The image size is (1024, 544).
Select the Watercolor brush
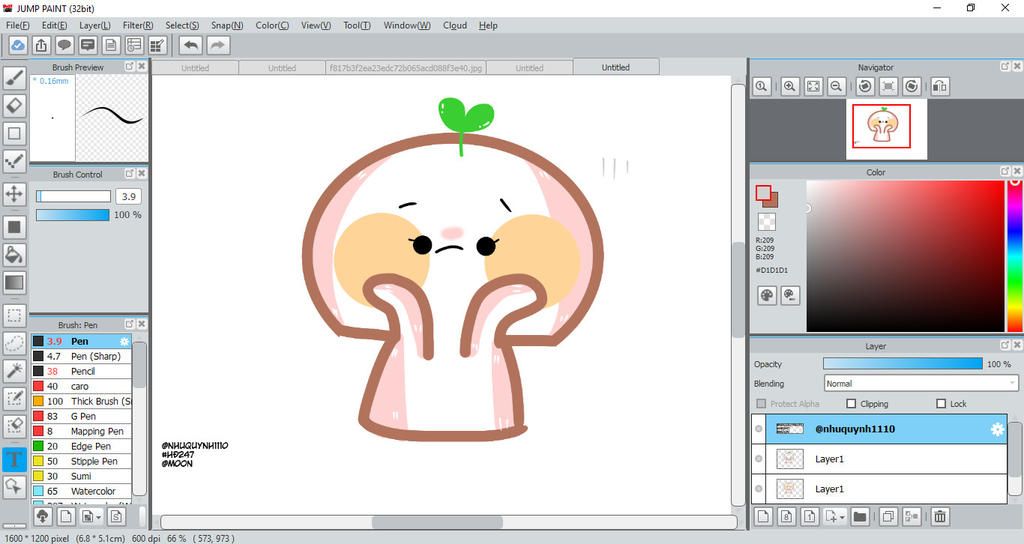[82, 491]
